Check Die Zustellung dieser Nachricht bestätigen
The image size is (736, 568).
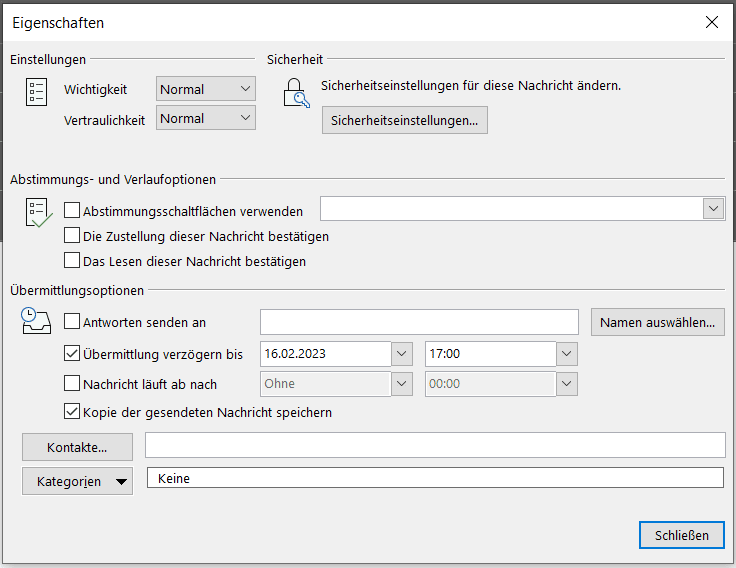pyautogui.click(x=72, y=236)
